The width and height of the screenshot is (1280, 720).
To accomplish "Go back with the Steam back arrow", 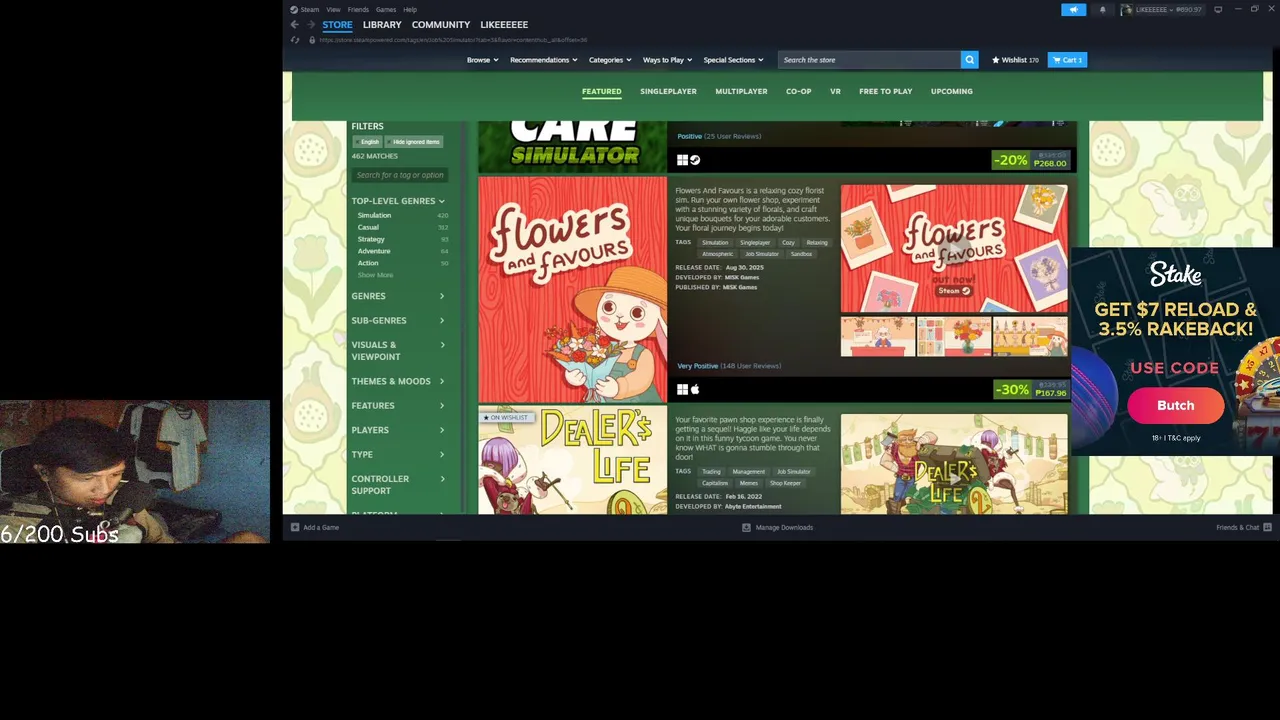I will 294,24.
